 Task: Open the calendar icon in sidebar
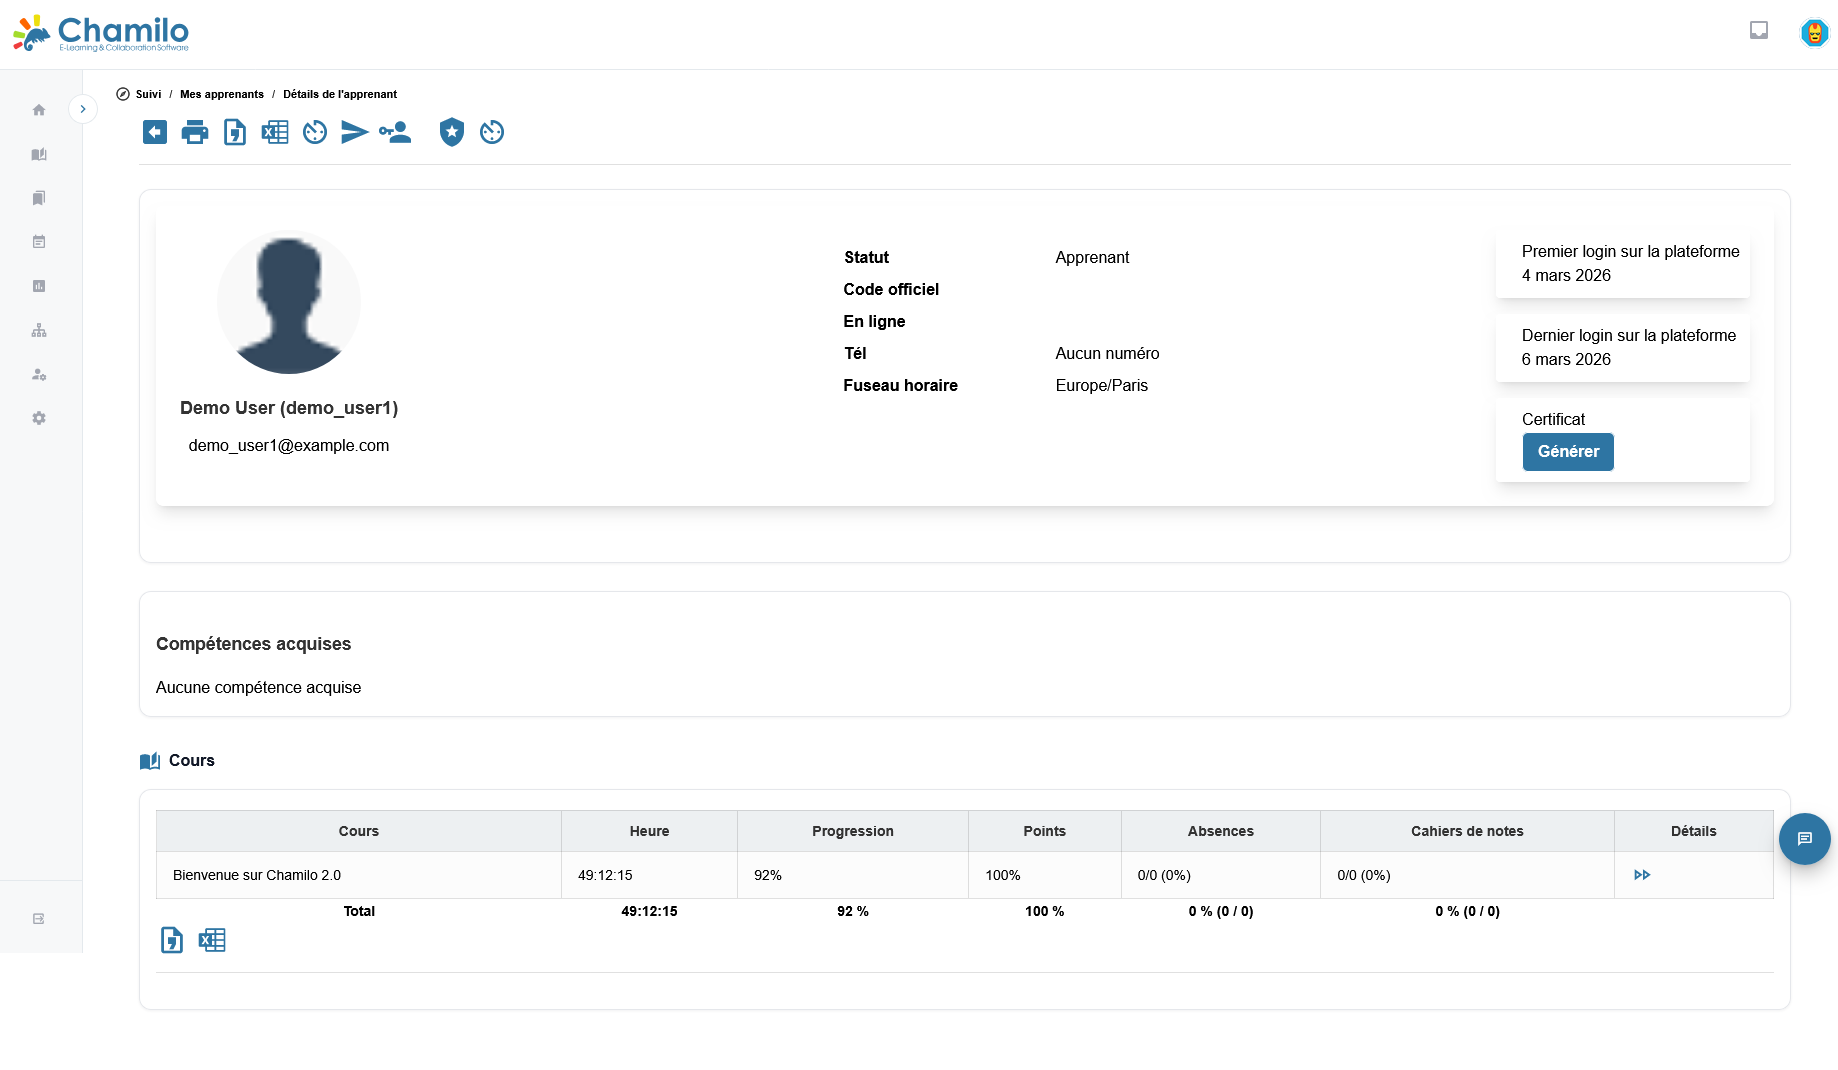(39, 242)
